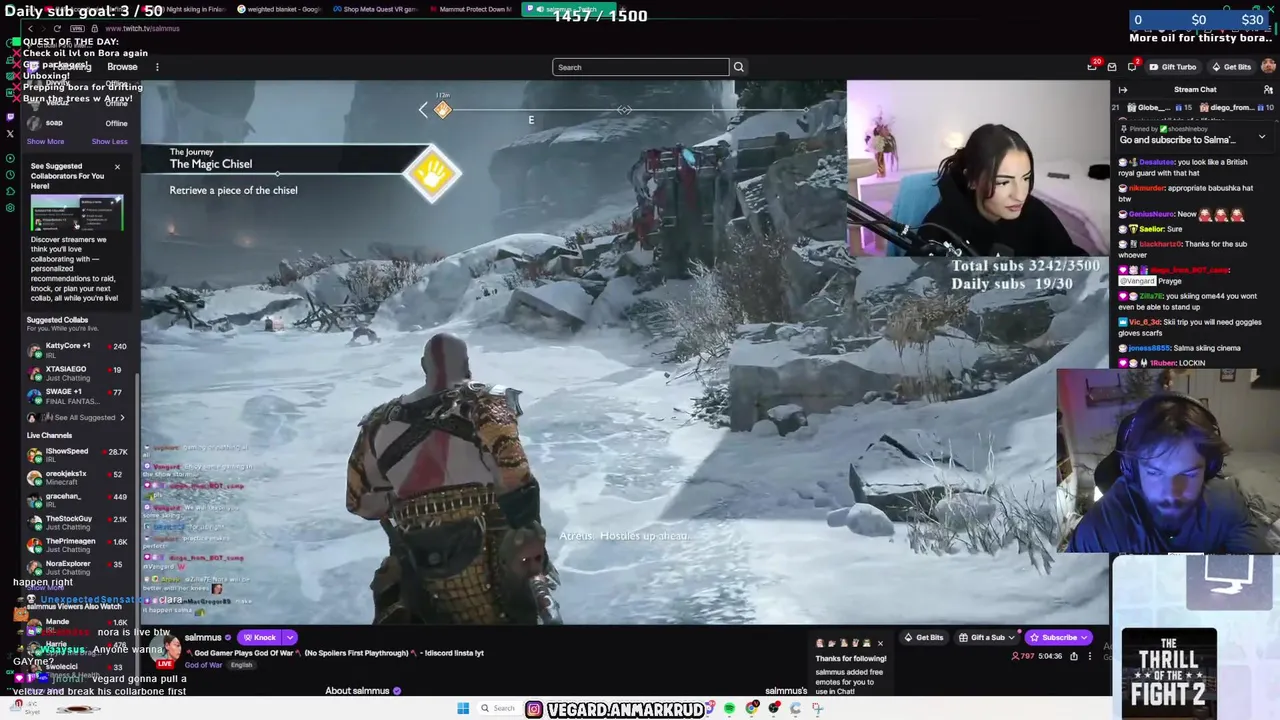The image size is (1280, 720).
Task: Open the stream three-dot options menu
Action: pyautogui.click(x=1089, y=657)
